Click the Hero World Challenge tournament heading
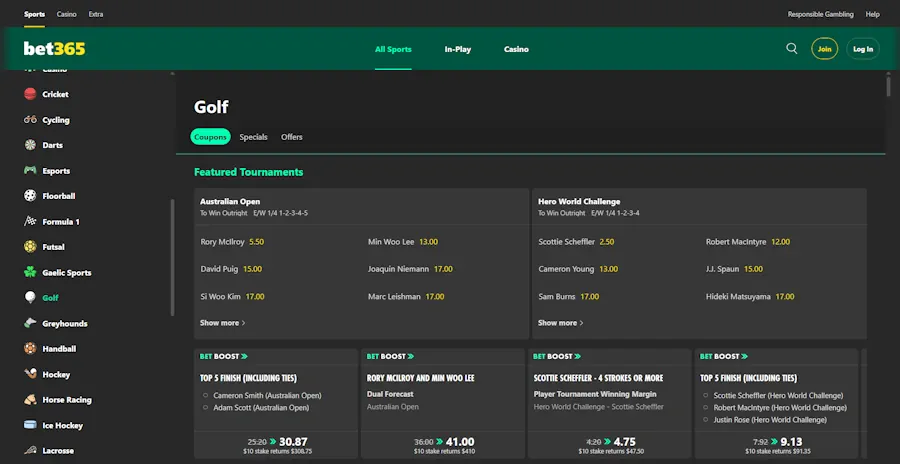This screenshot has width=900, height=464. point(579,202)
